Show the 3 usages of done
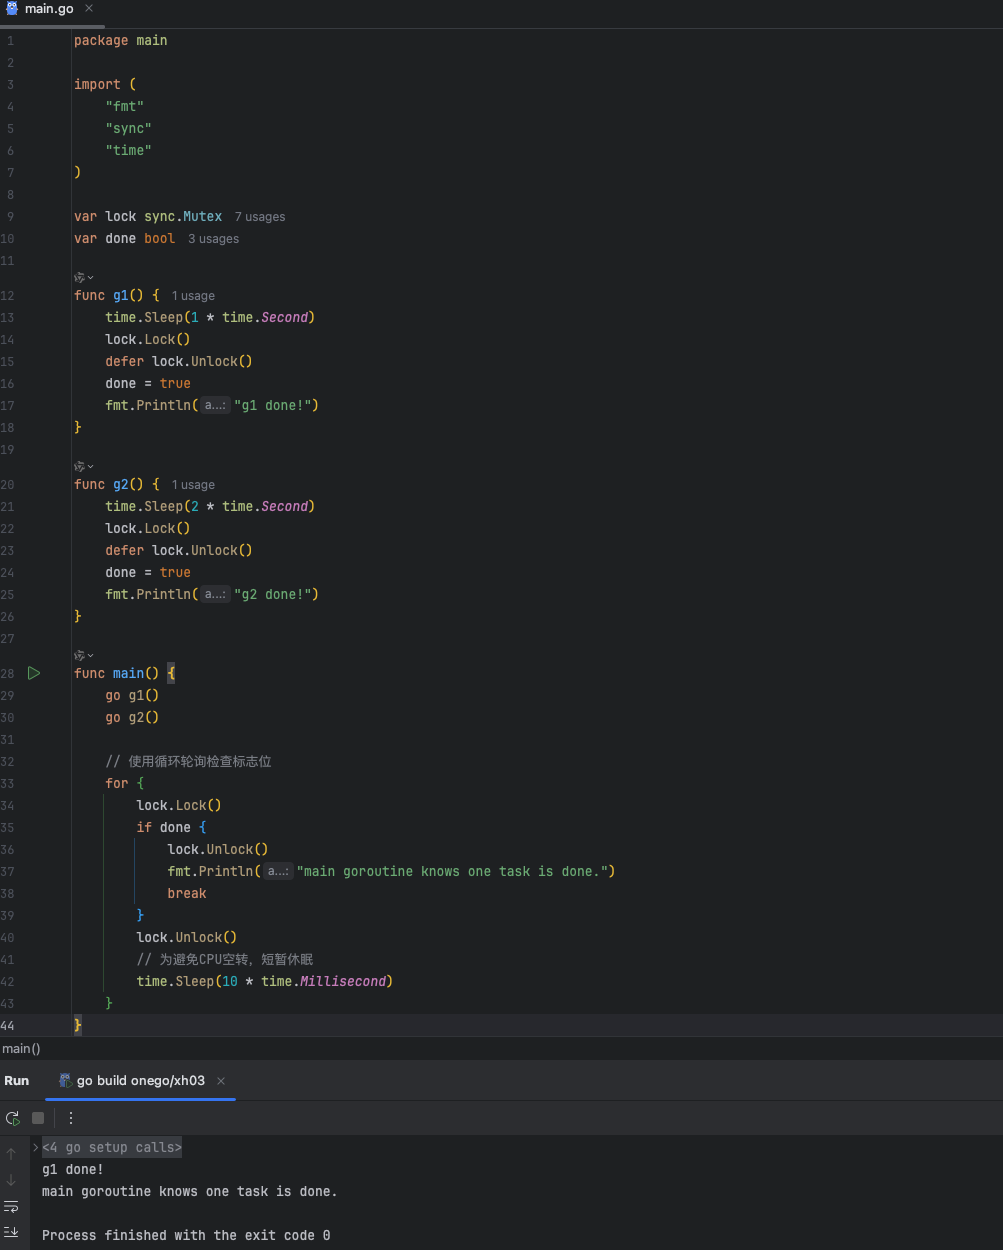The width and height of the screenshot is (1003, 1250). (x=214, y=239)
